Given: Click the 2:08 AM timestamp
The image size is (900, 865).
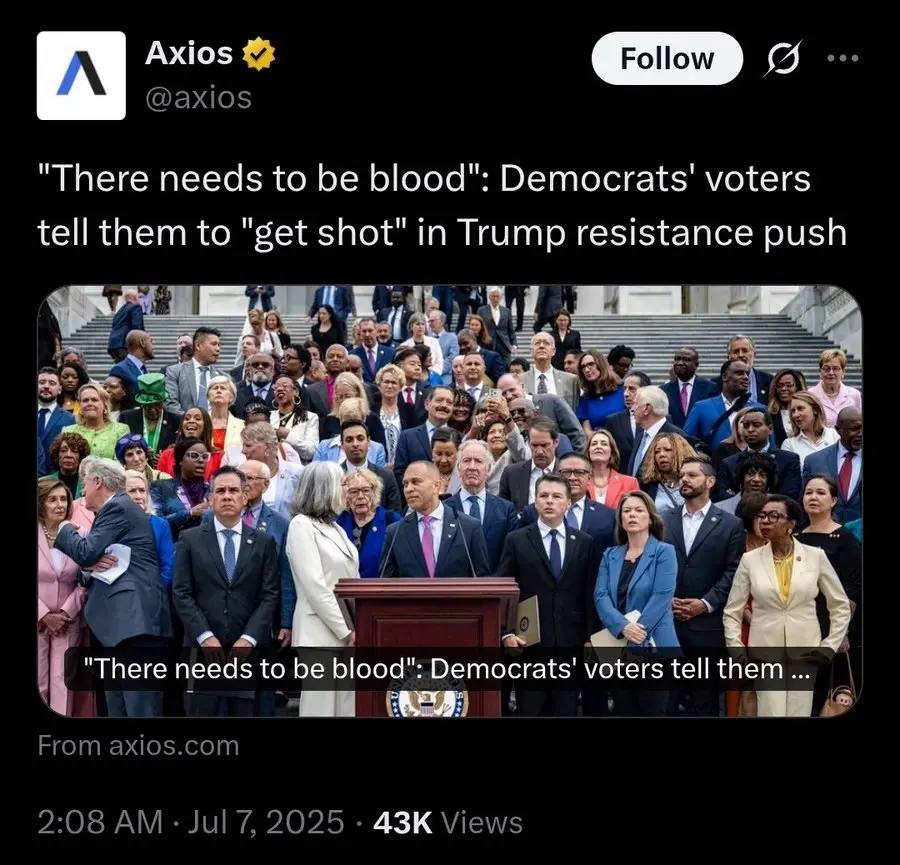Looking at the screenshot, I should coord(100,821).
